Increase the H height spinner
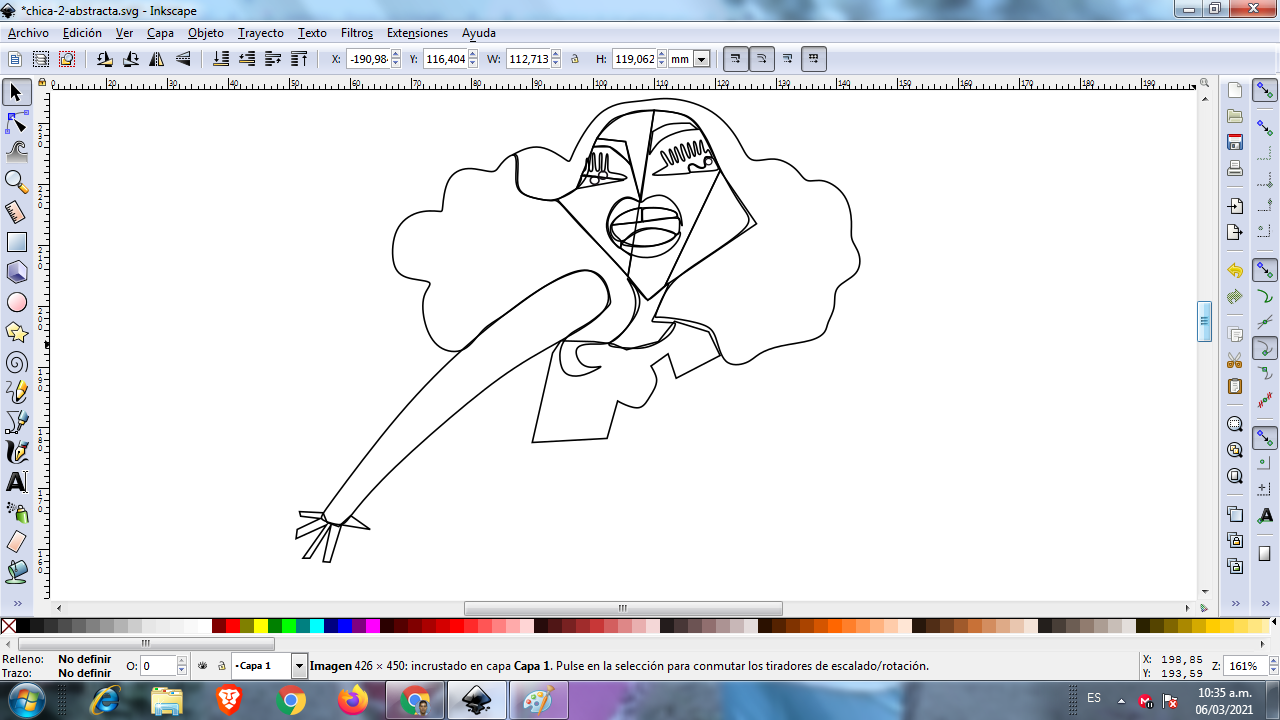The image size is (1280, 720). click(662, 55)
